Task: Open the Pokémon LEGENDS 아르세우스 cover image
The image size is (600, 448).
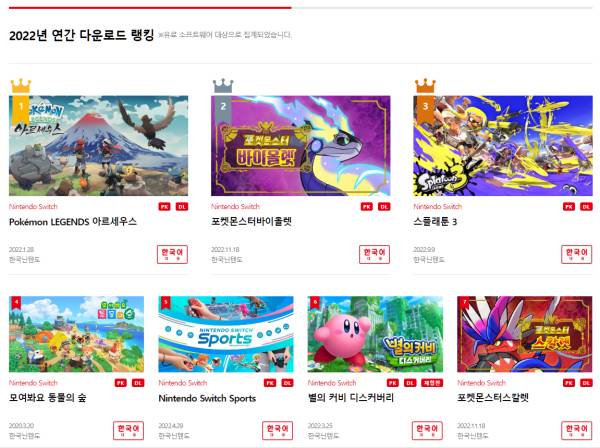Action: coord(98,146)
